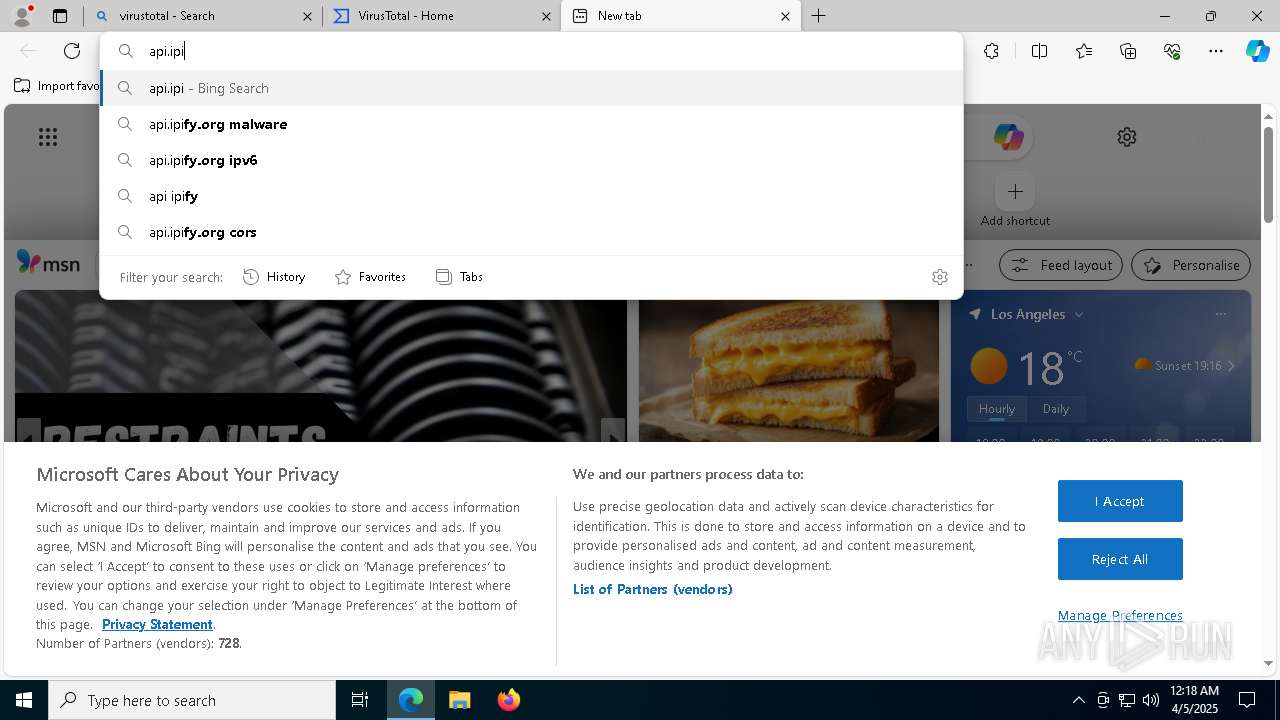Click the refresh page icon

(72, 51)
